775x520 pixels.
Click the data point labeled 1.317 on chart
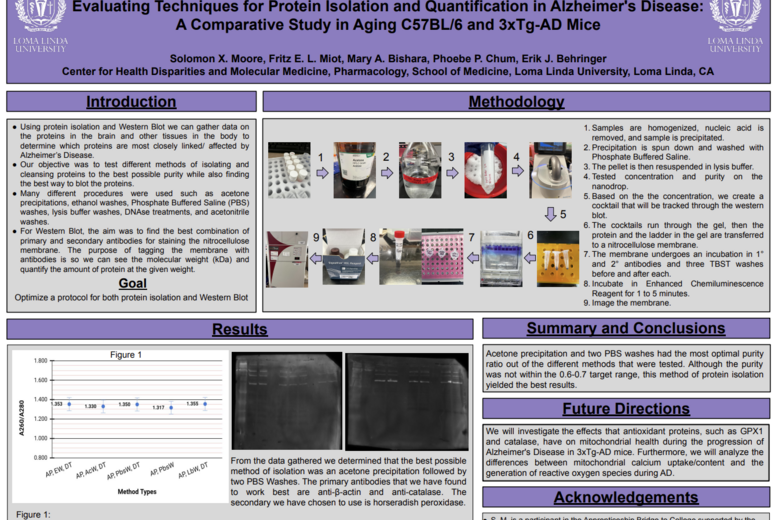171,408
